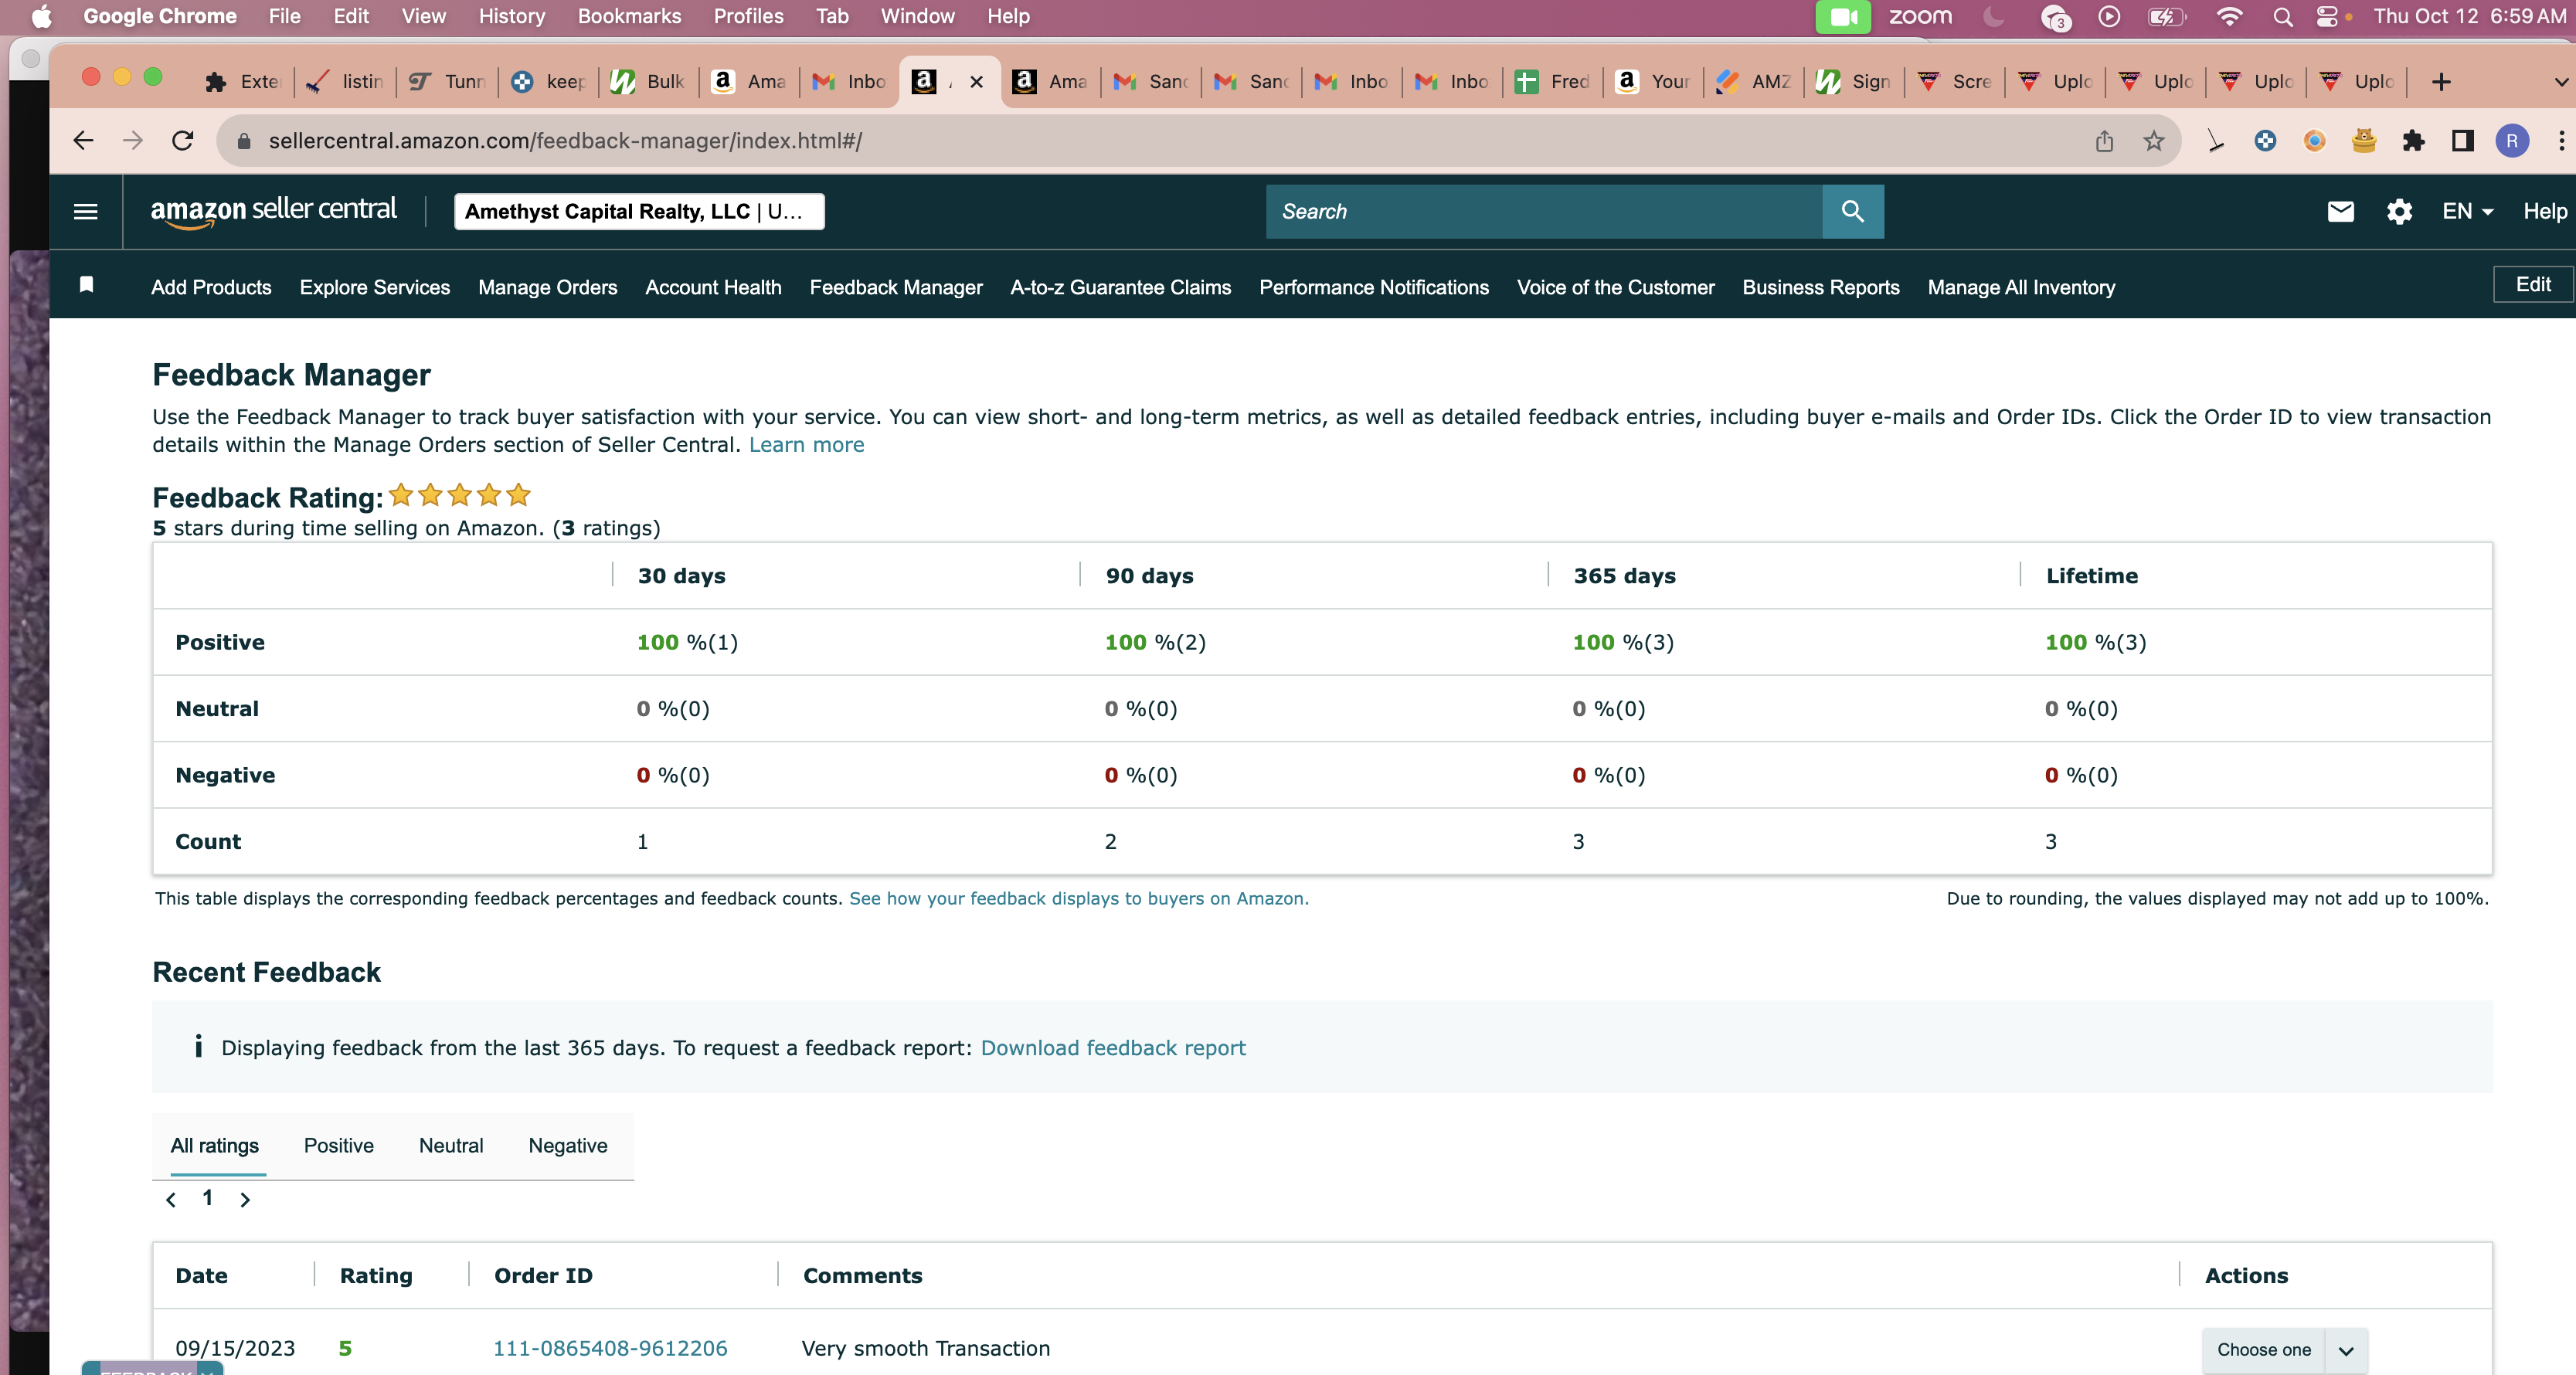The width and height of the screenshot is (2576, 1375).
Task: Click into the Seller Central Search field
Action: pos(1544,211)
